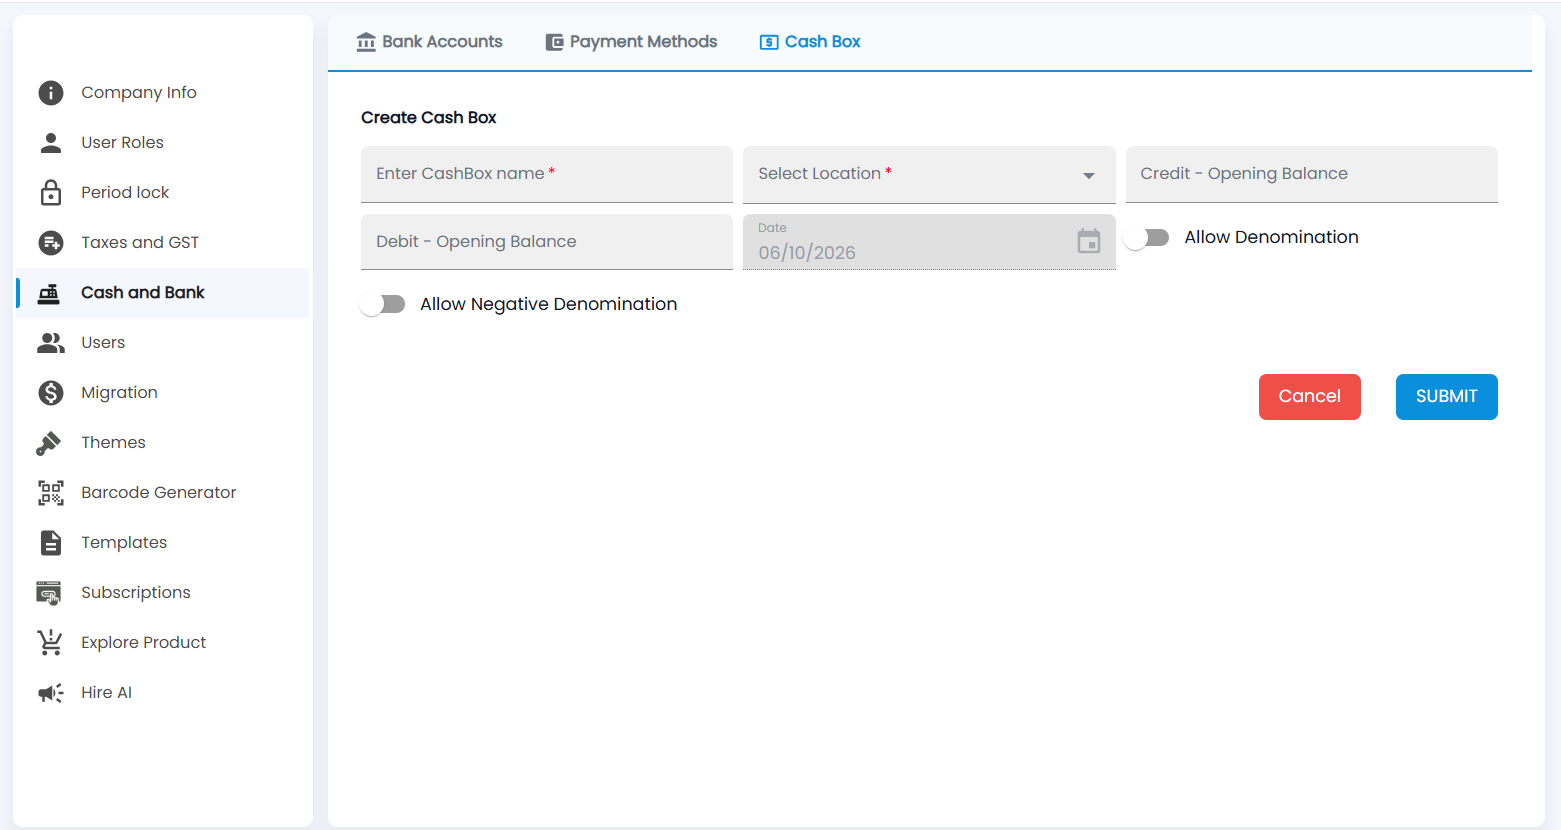Open the Barcode Generator page

(x=163, y=493)
